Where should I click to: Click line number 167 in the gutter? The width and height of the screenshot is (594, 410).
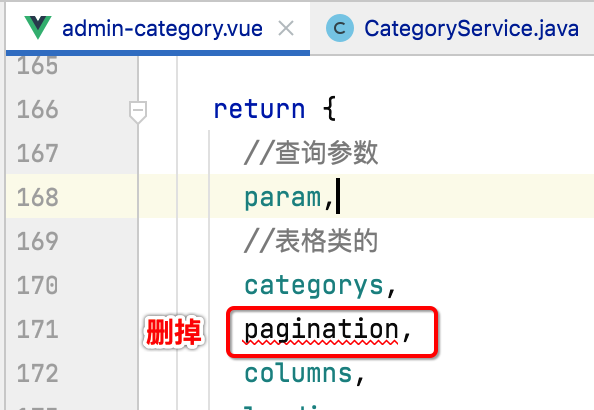38,153
